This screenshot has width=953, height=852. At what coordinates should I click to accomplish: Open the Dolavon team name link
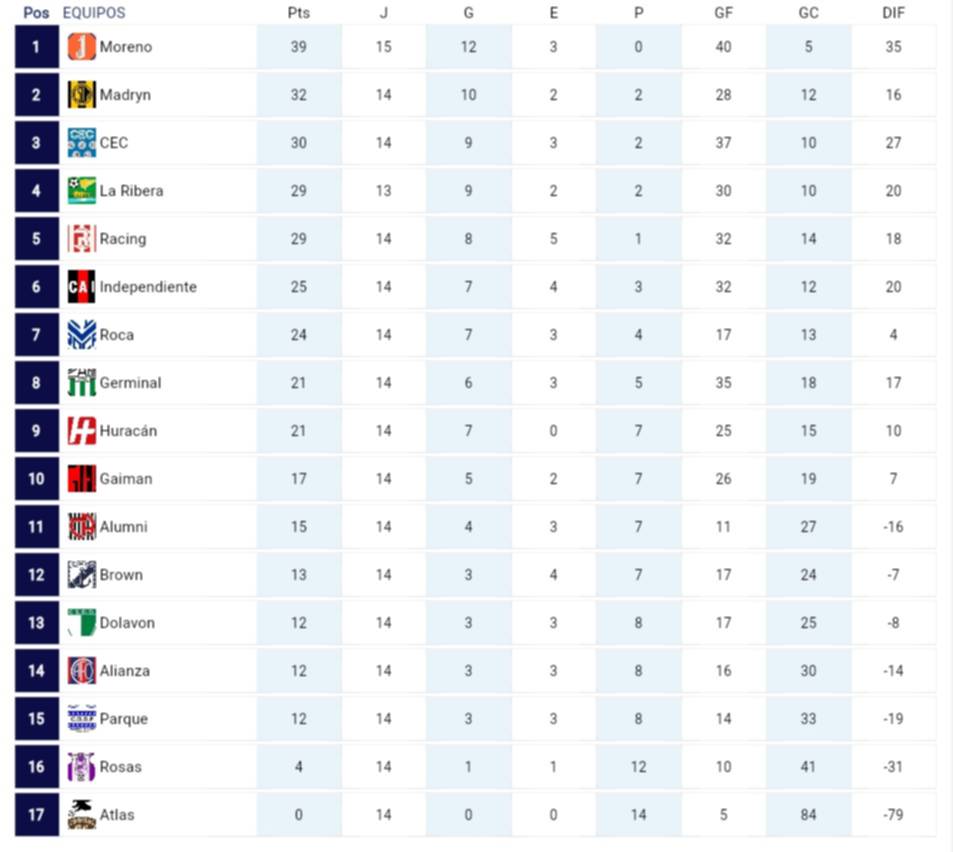point(127,623)
